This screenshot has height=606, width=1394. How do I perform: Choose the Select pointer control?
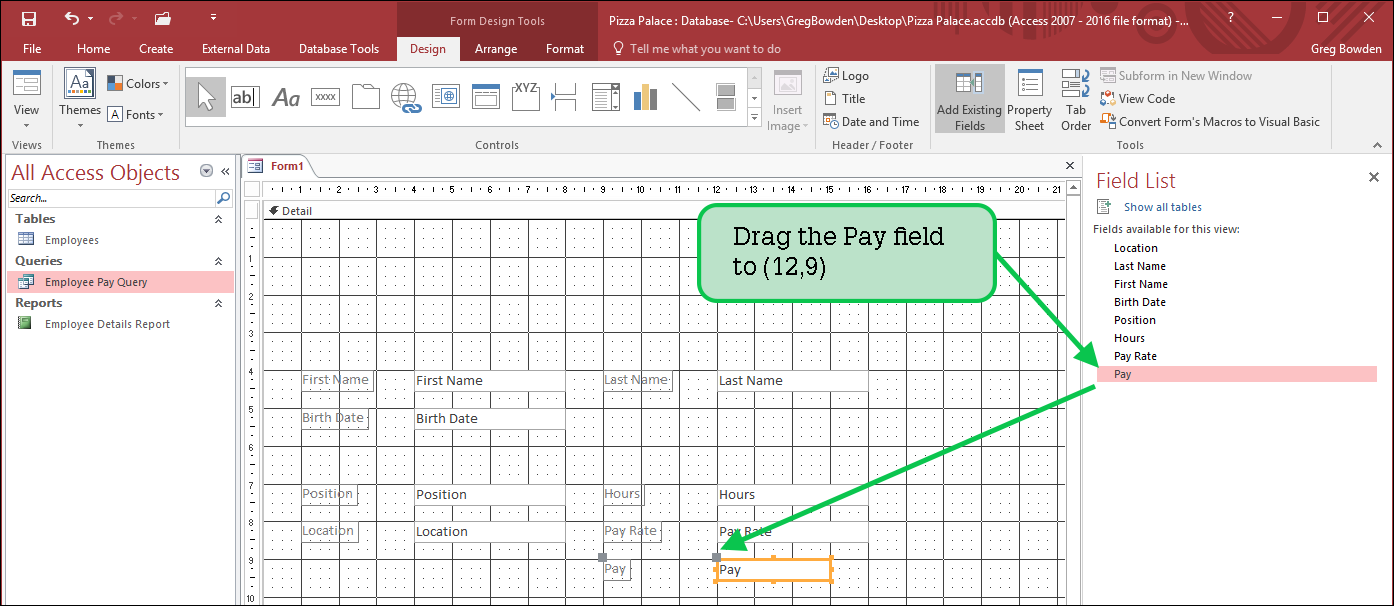click(x=206, y=97)
